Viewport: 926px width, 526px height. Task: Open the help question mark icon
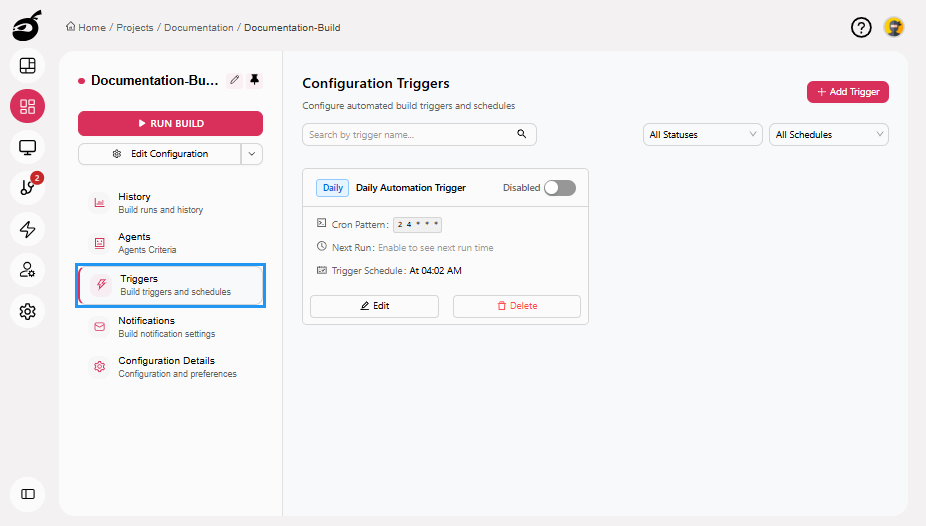coord(861,28)
